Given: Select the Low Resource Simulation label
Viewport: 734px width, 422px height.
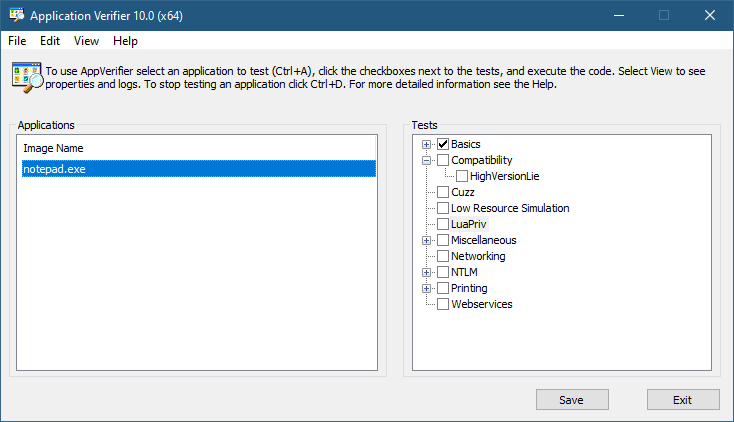Looking at the screenshot, I should click(510, 208).
